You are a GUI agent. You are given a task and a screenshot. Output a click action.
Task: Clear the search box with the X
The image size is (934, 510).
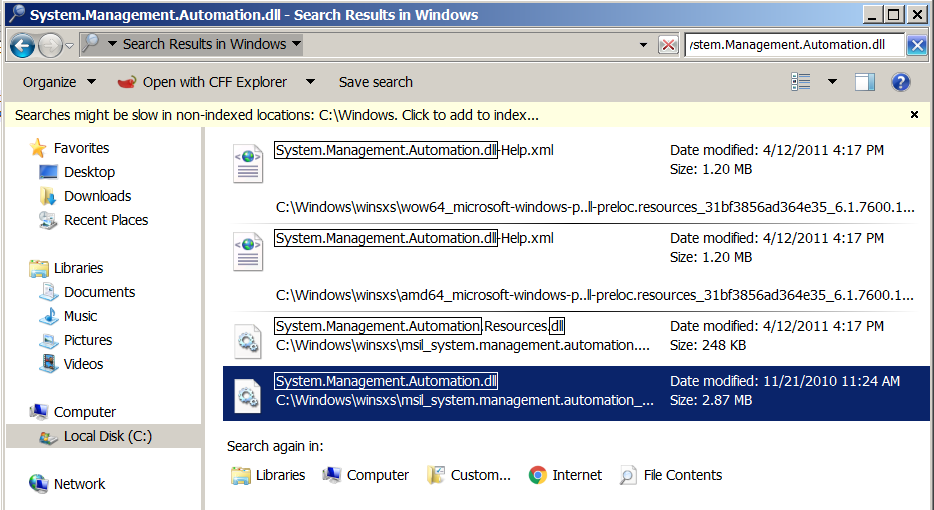click(917, 45)
